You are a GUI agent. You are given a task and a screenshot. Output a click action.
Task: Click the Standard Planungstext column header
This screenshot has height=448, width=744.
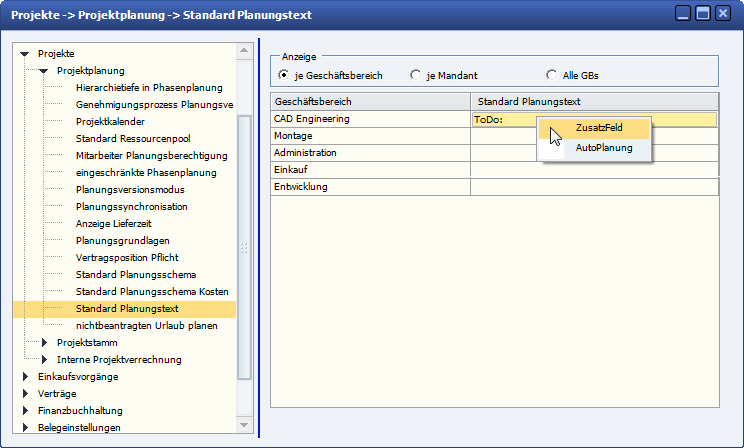(594, 102)
